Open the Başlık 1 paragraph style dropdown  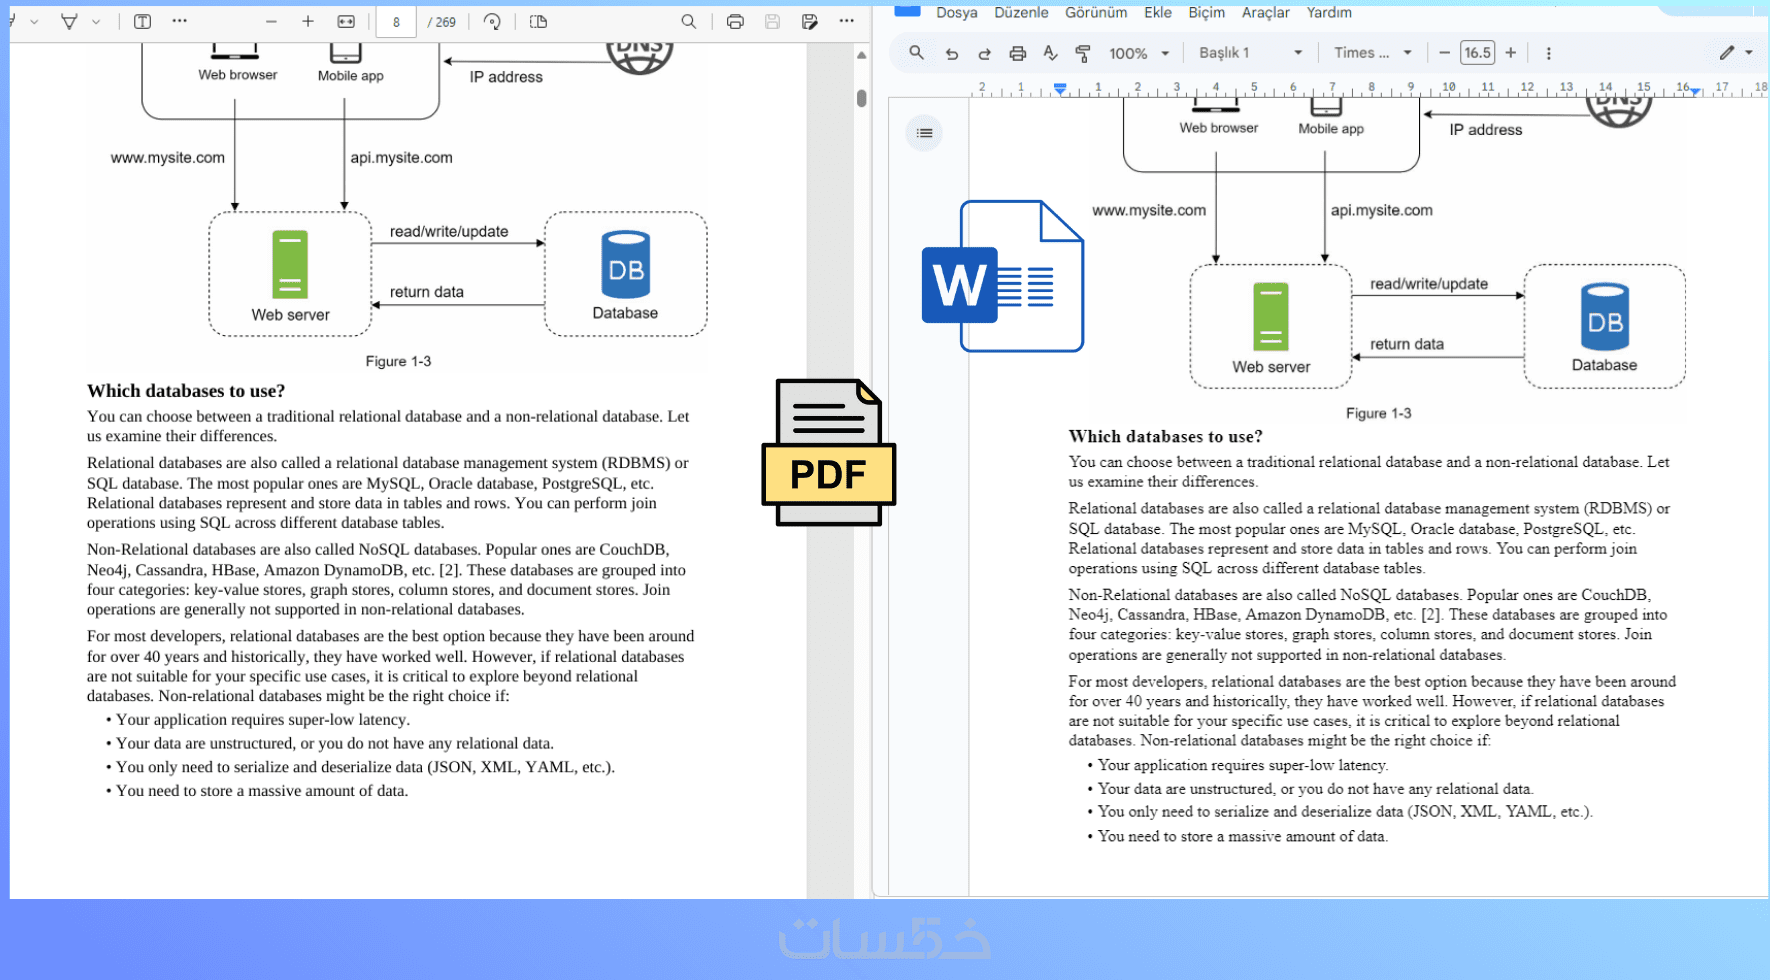(x=1250, y=53)
